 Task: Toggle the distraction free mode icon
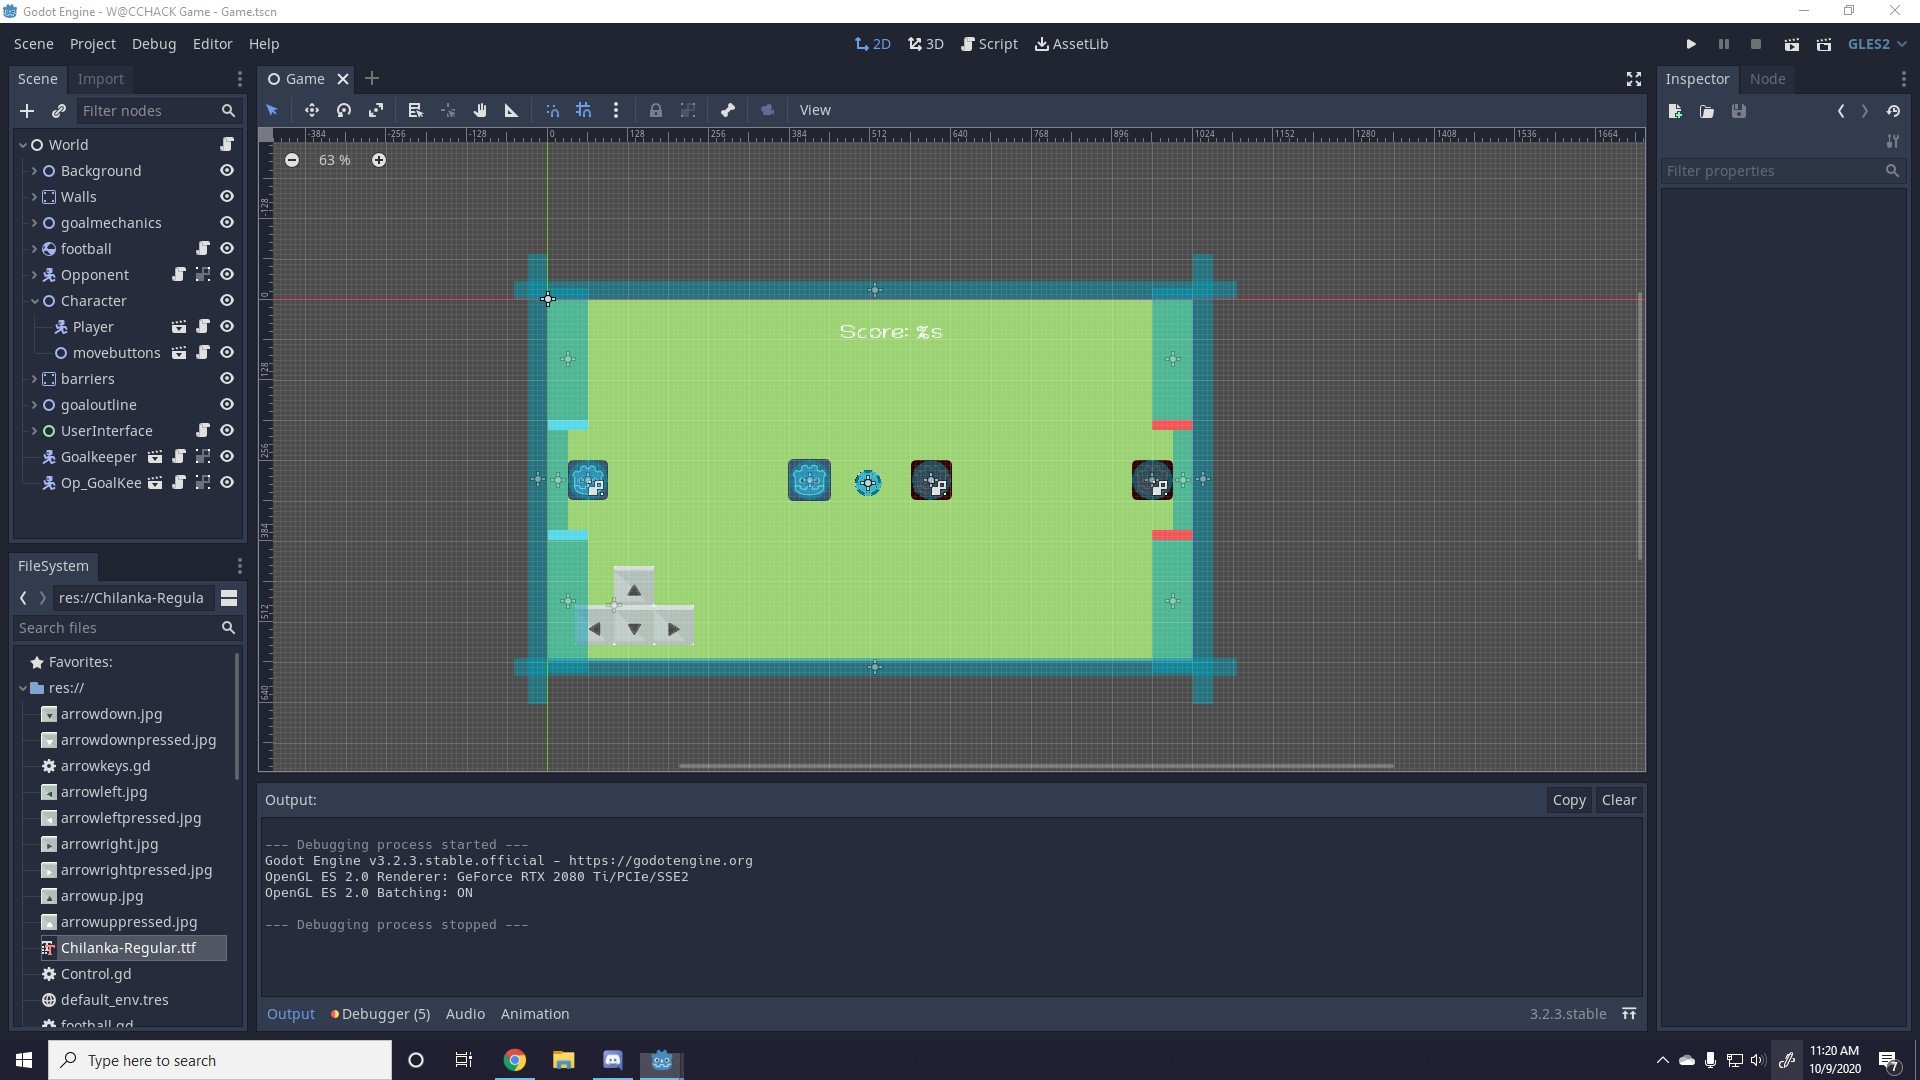pyautogui.click(x=1633, y=79)
